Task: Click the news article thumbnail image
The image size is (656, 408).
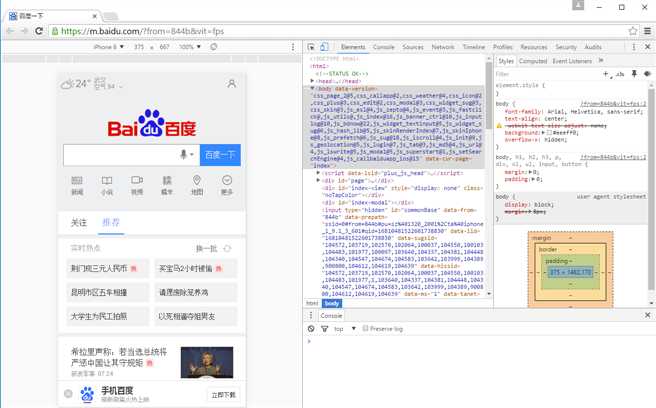Action: [x=207, y=362]
